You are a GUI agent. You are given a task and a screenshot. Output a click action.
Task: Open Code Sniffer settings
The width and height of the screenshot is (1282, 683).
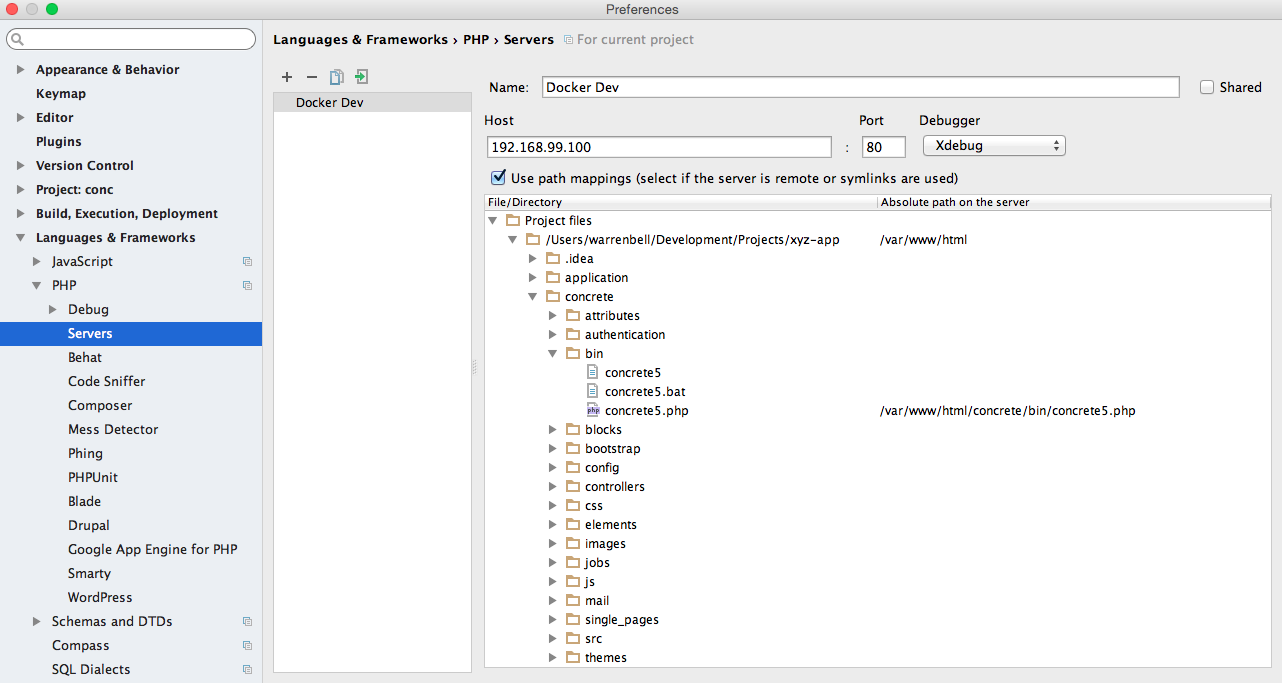click(107, 382)
